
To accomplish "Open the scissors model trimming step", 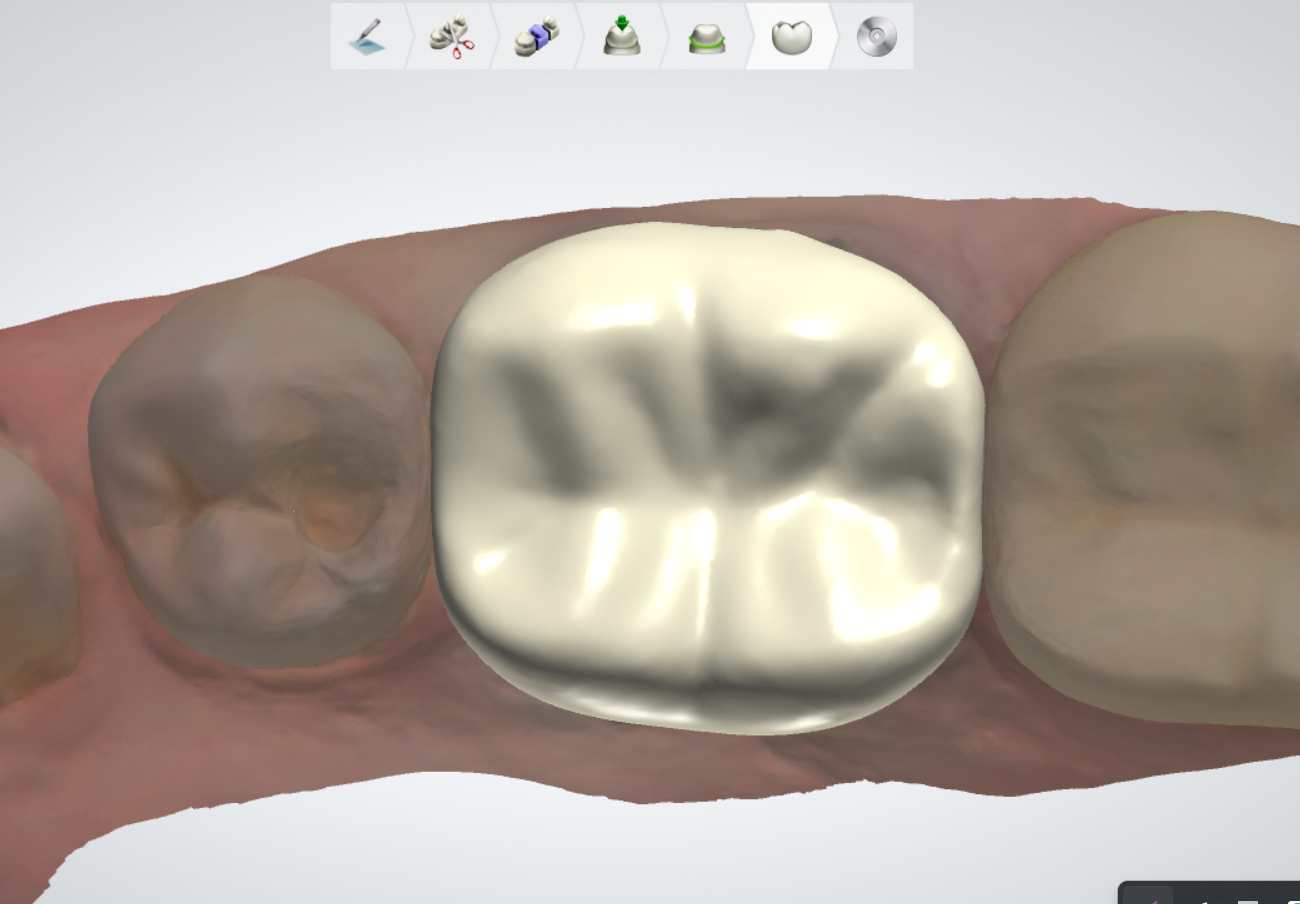I will coord(451,37).
